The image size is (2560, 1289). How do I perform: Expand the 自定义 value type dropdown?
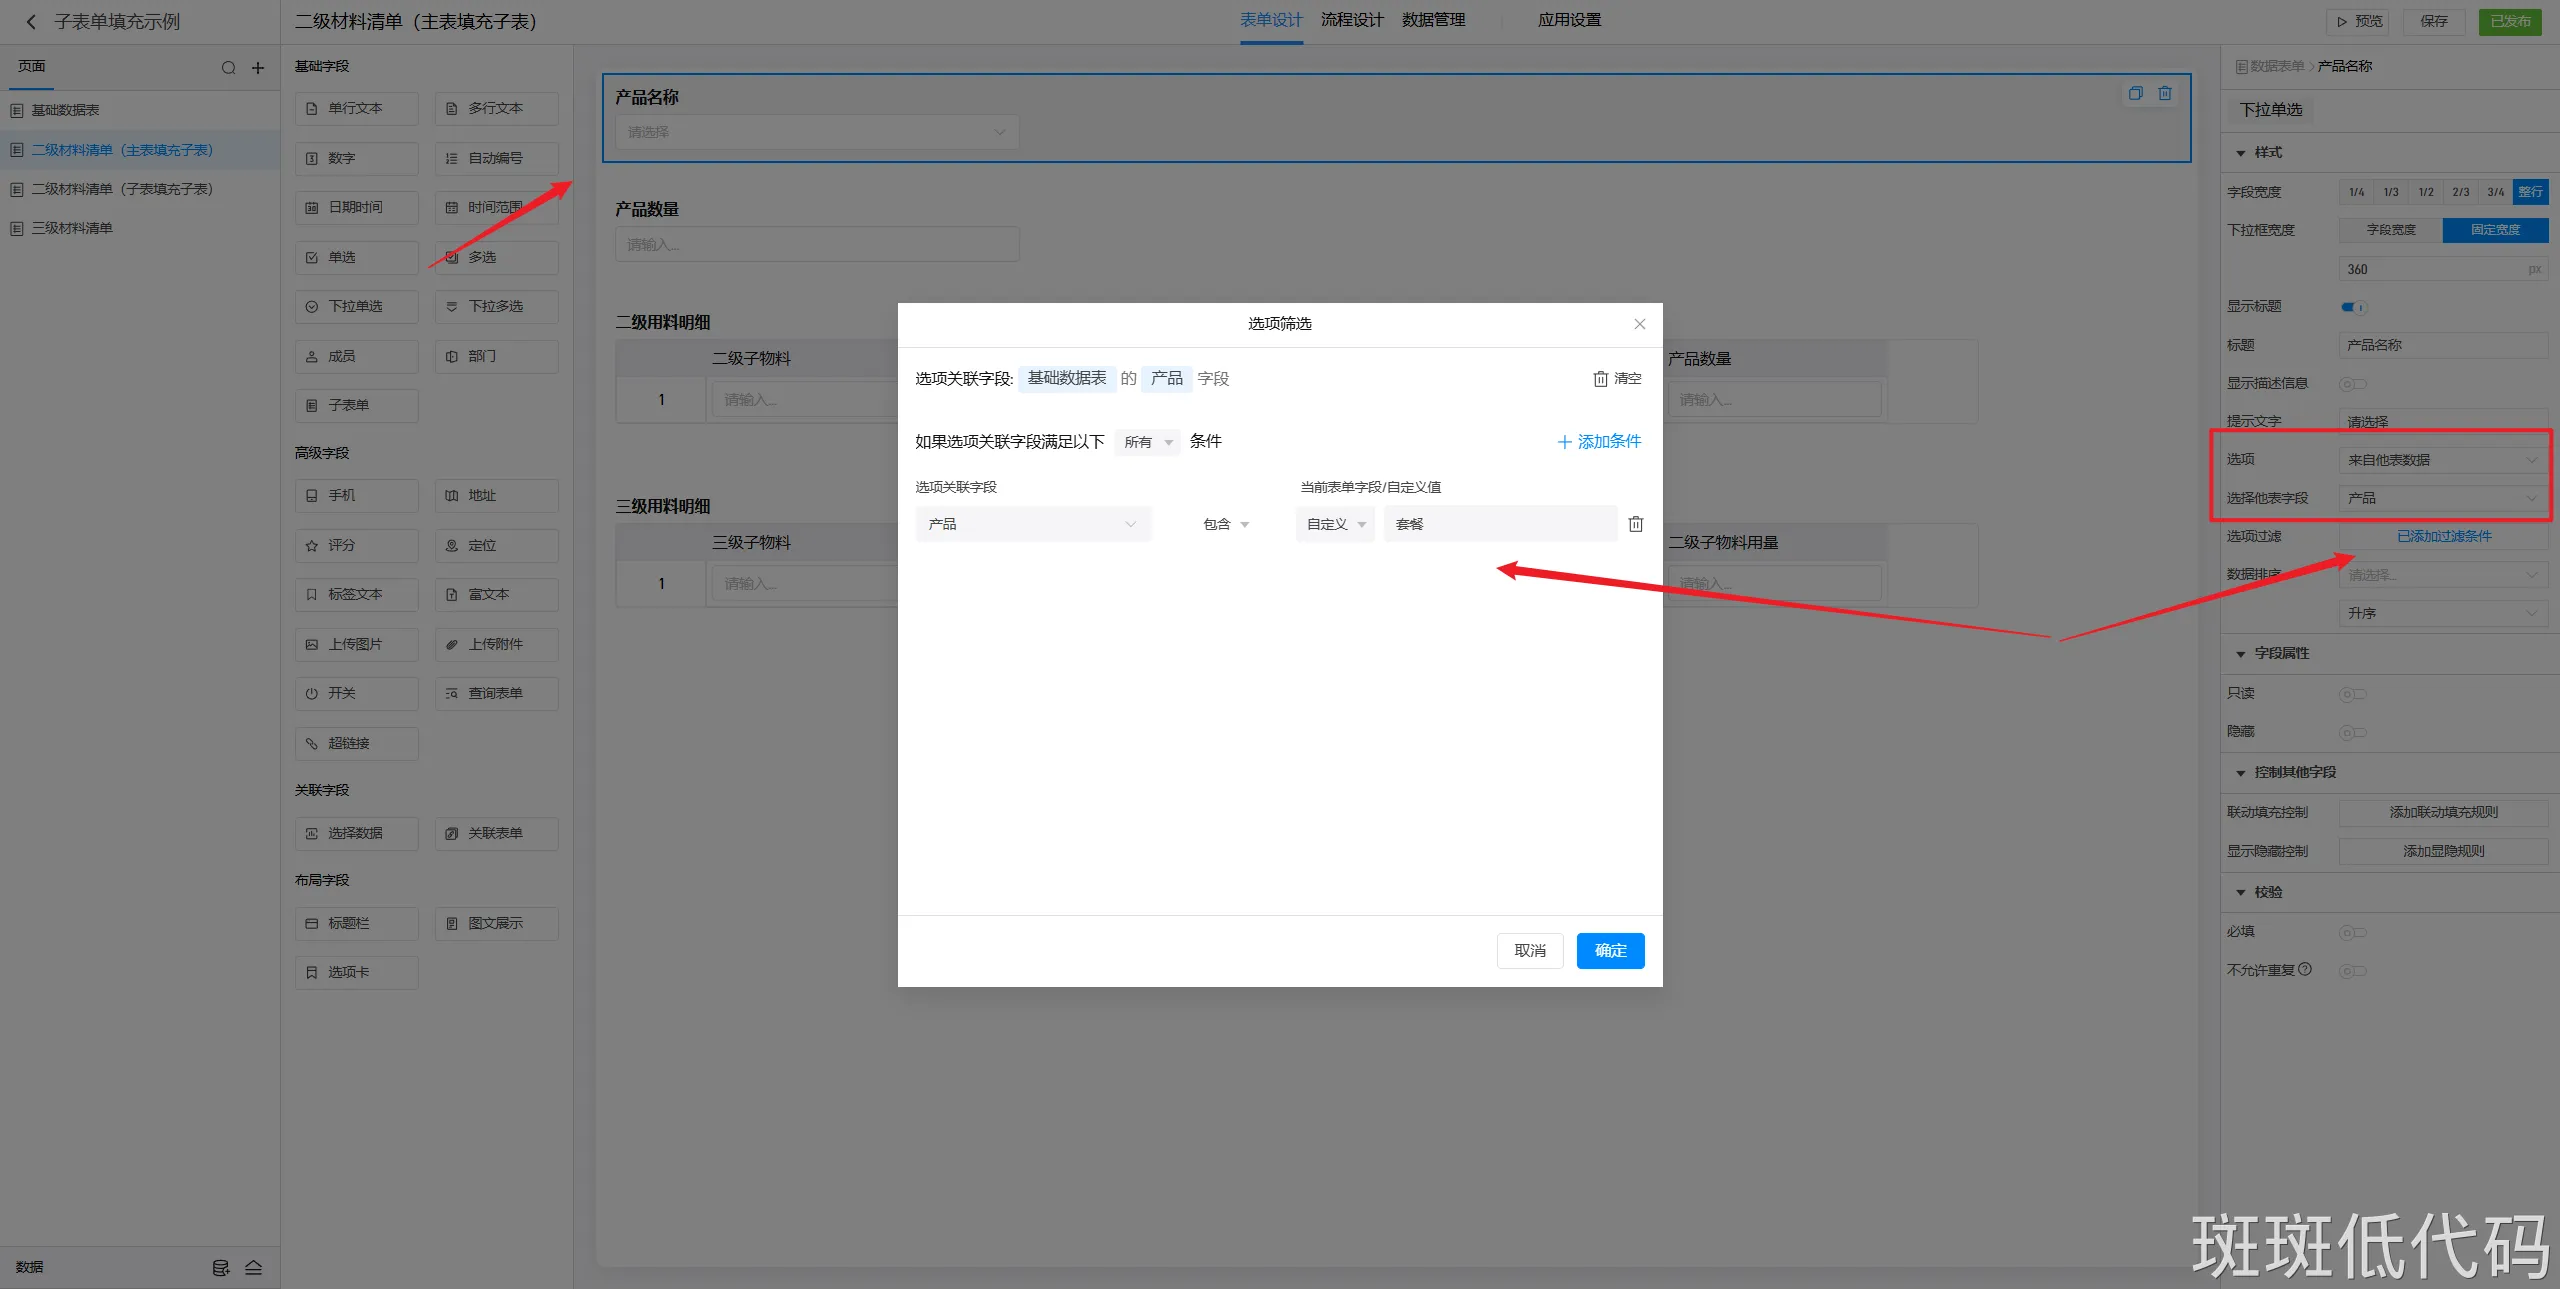click(x=1335, y=524)
